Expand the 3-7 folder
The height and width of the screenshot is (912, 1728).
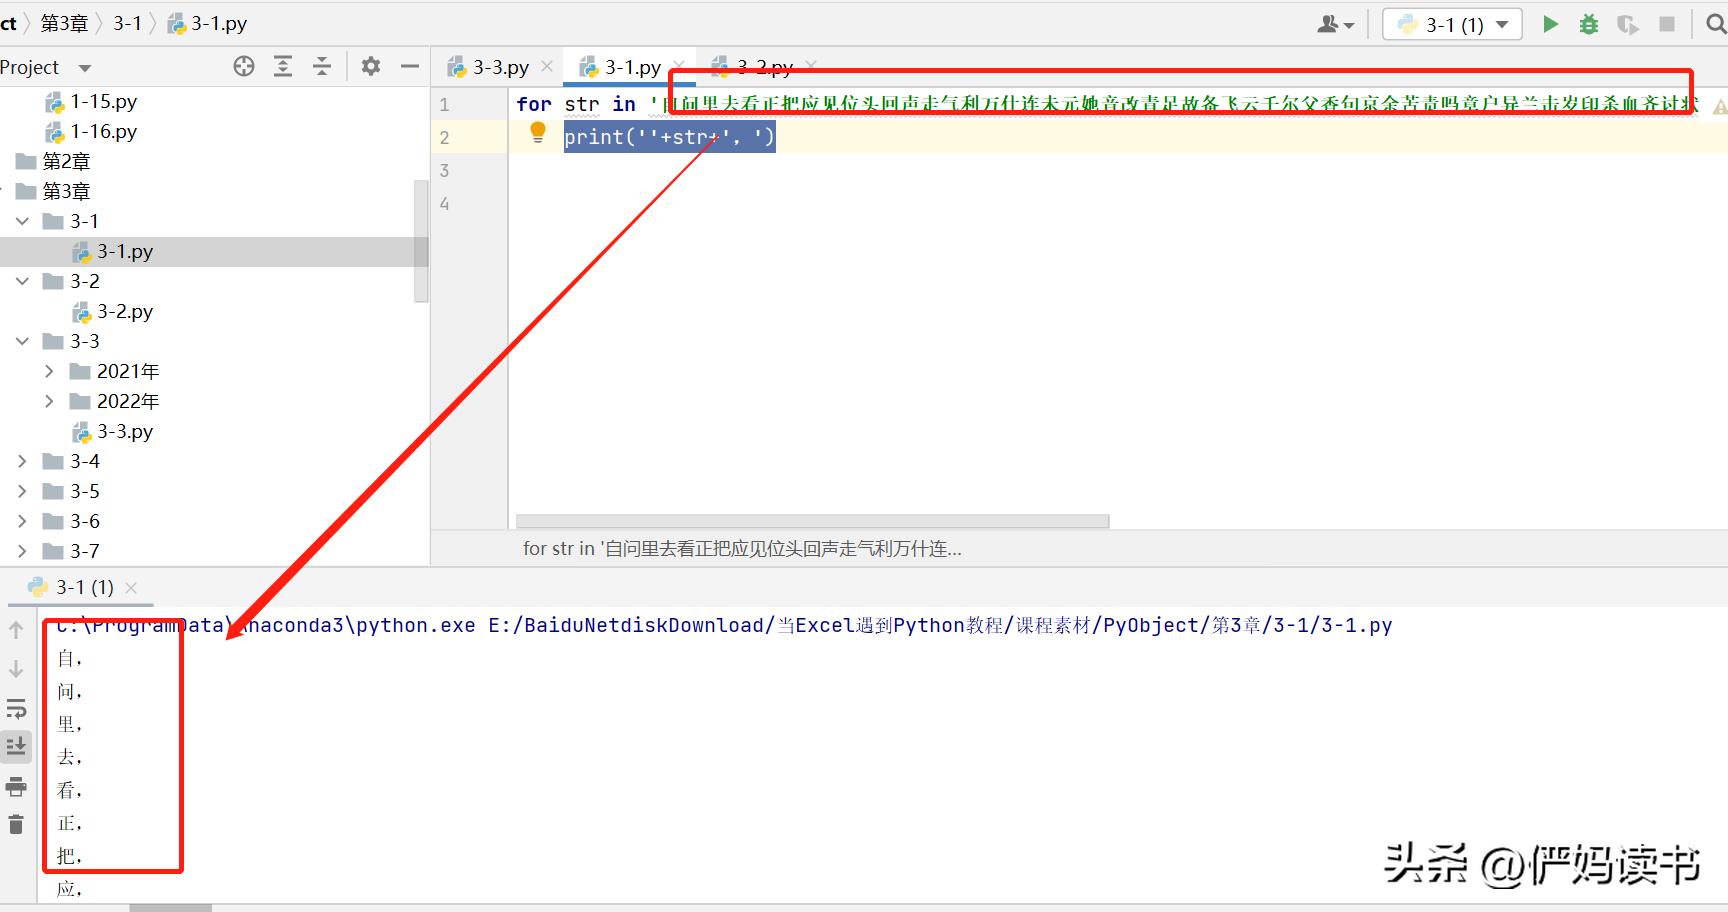click(x=22, y=551)
